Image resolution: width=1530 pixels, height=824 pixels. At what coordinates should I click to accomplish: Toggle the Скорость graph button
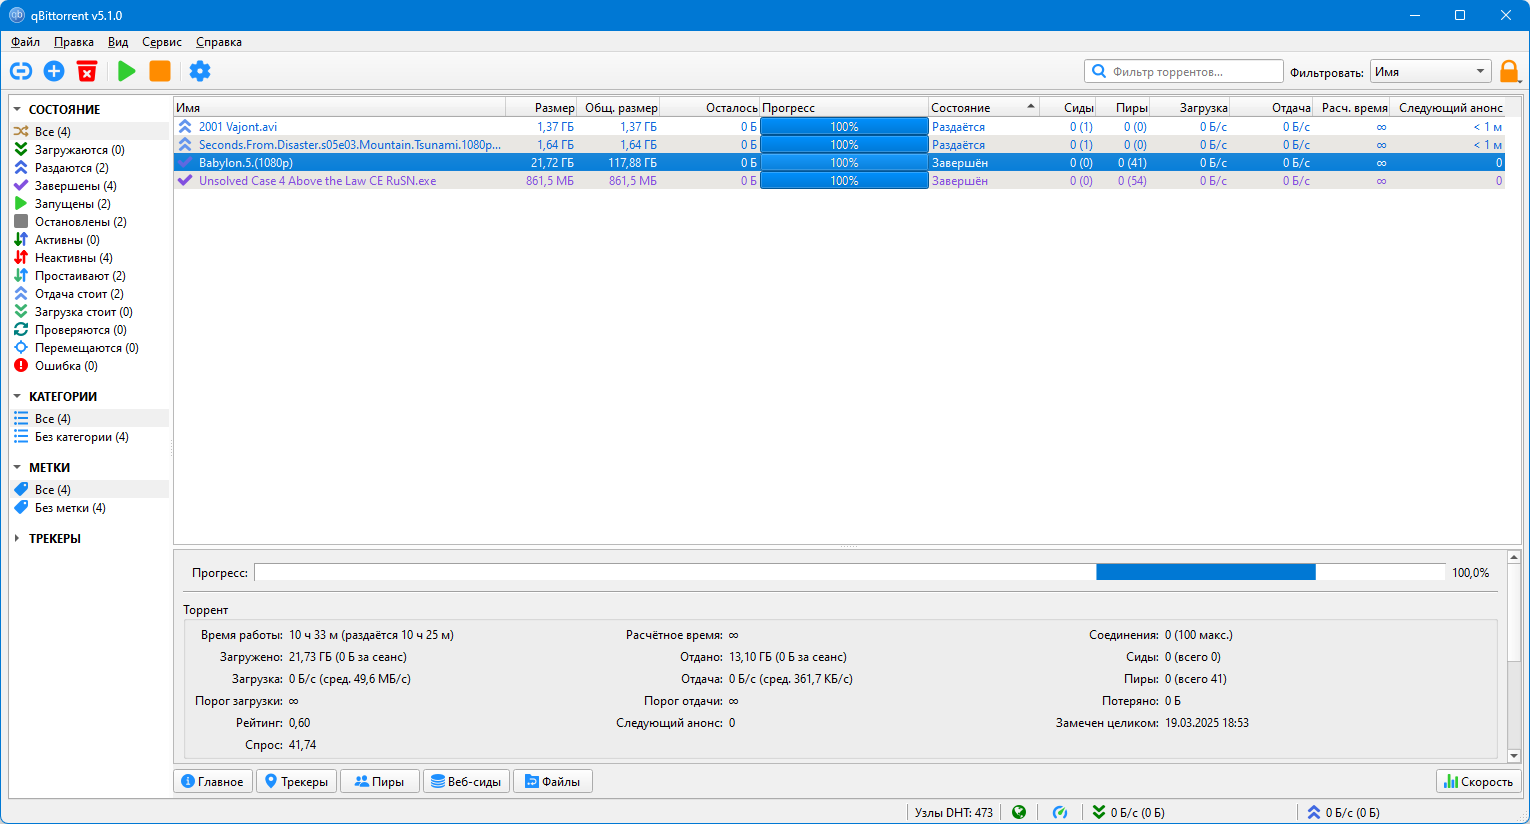[1478, 781]
